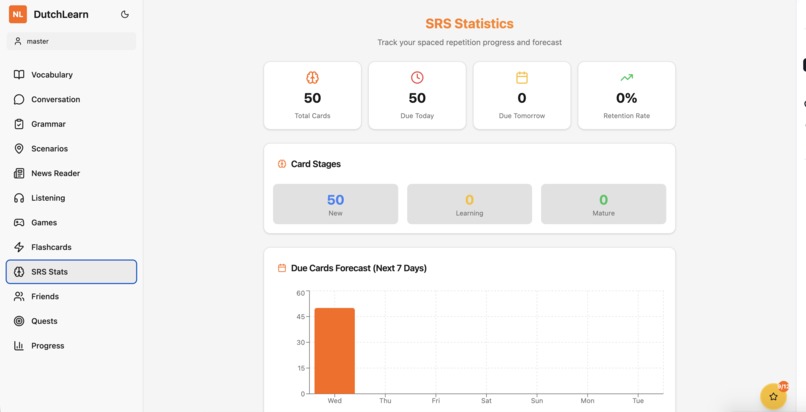Screen dimensions: 806x412
Task: Open Flashcards from the sidebar
Action: tap(71, 247)
